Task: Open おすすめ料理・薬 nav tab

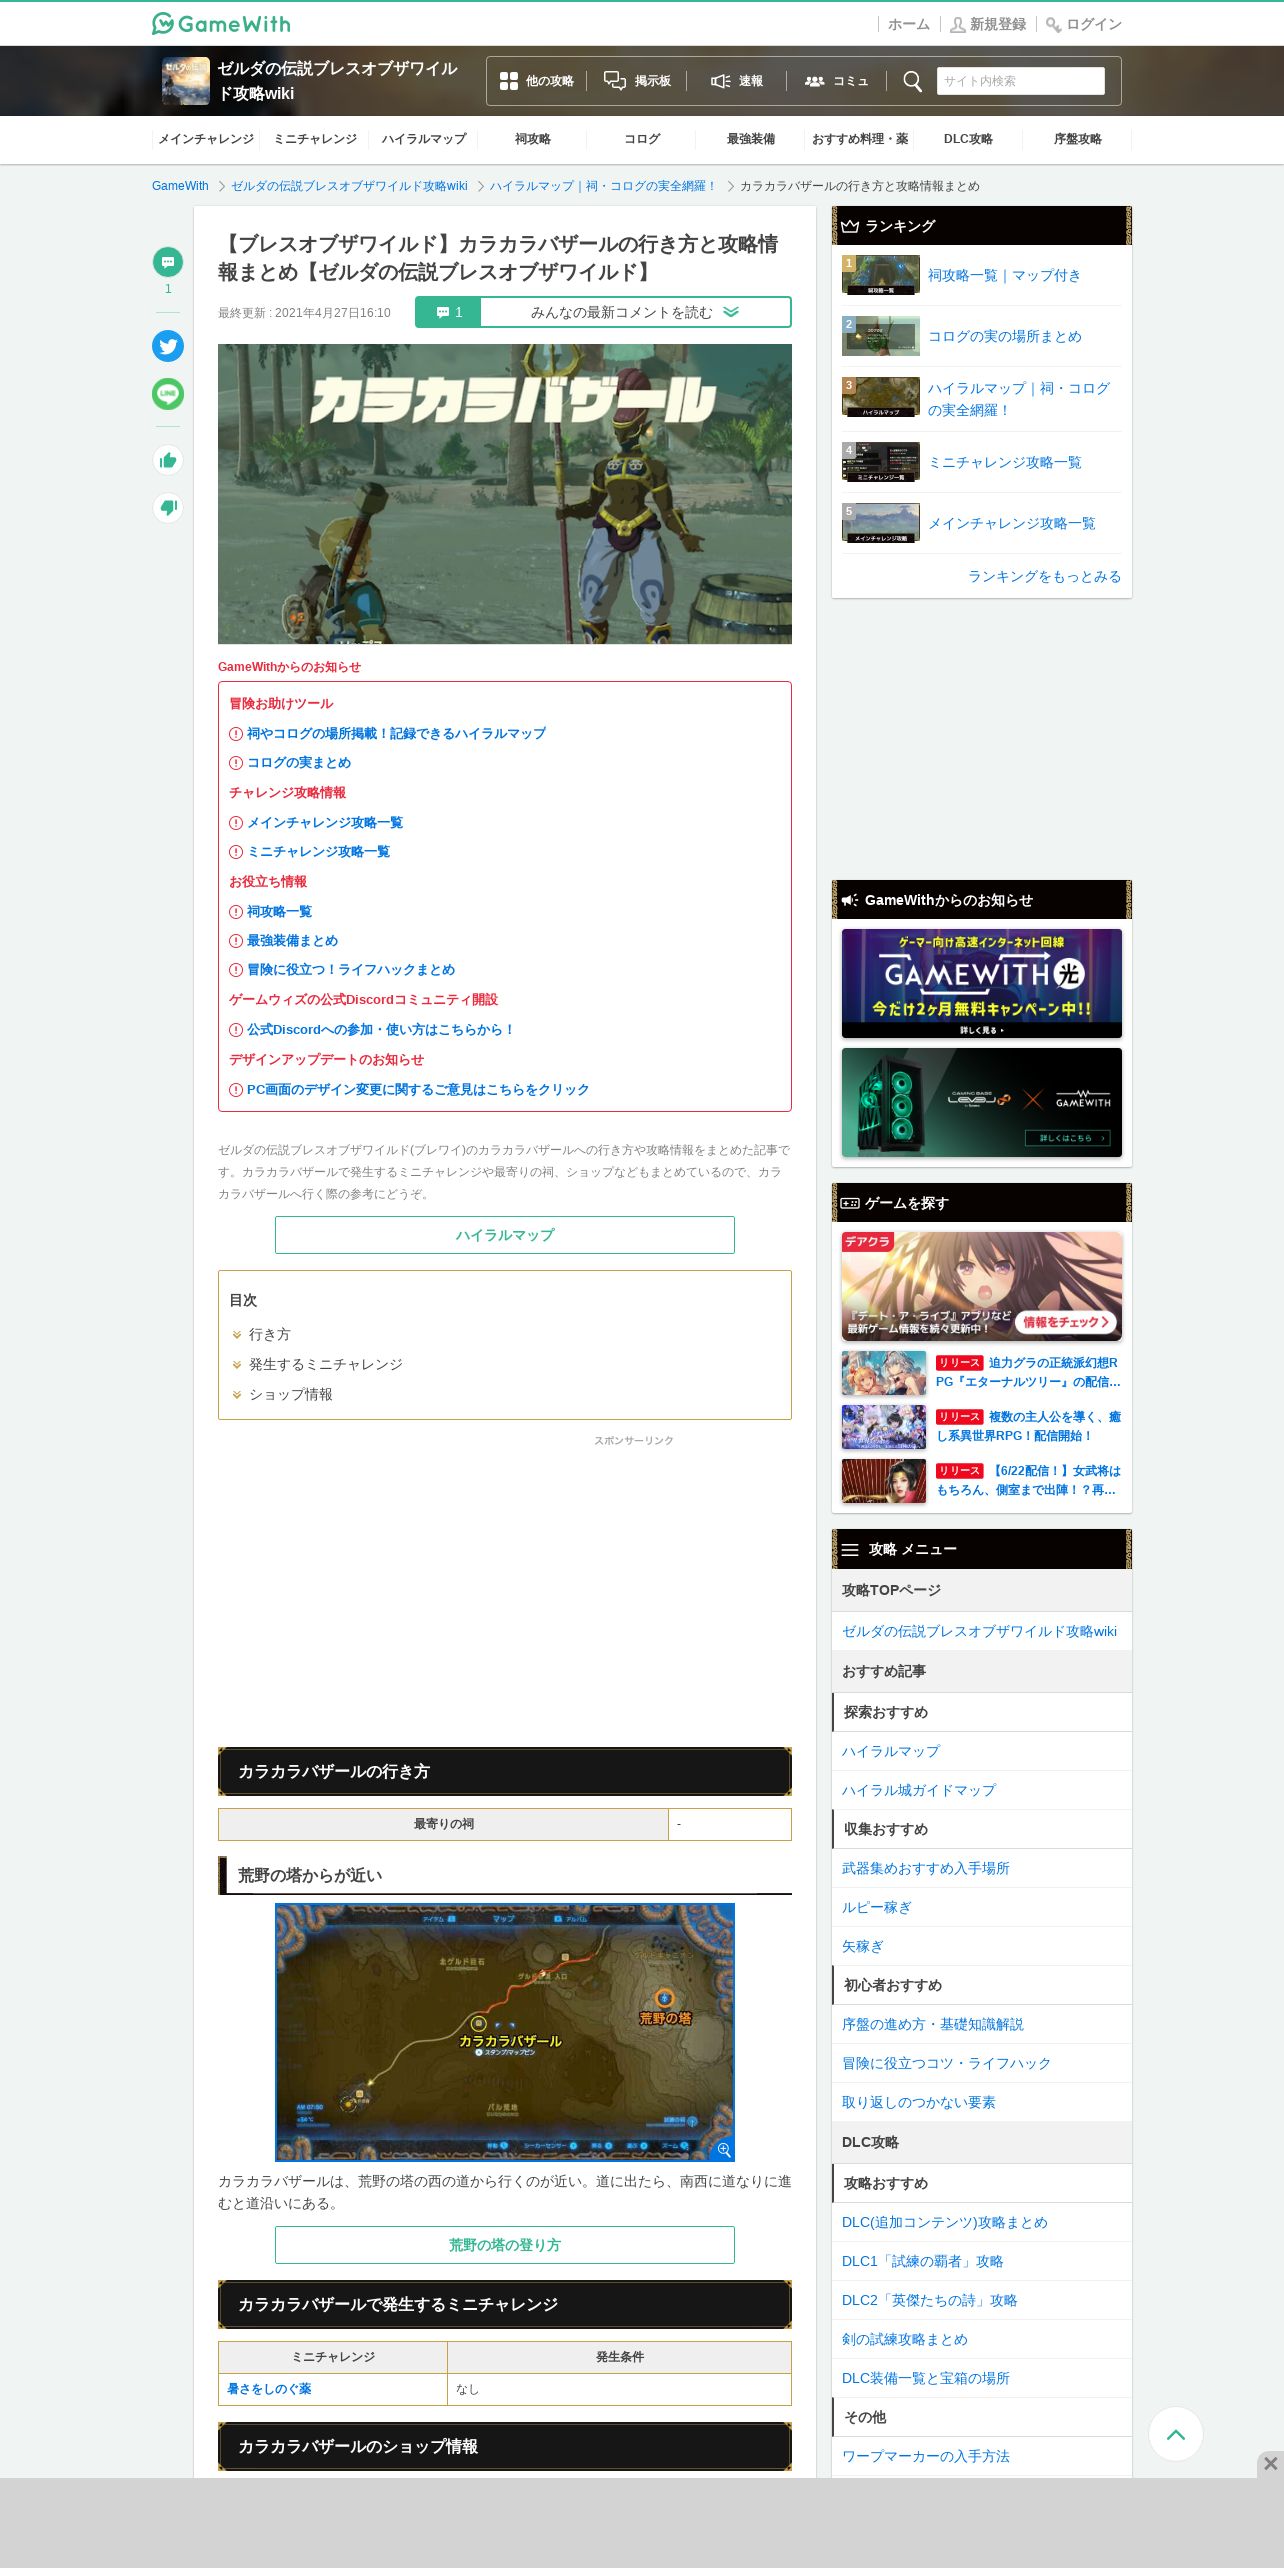Action: 860,139
